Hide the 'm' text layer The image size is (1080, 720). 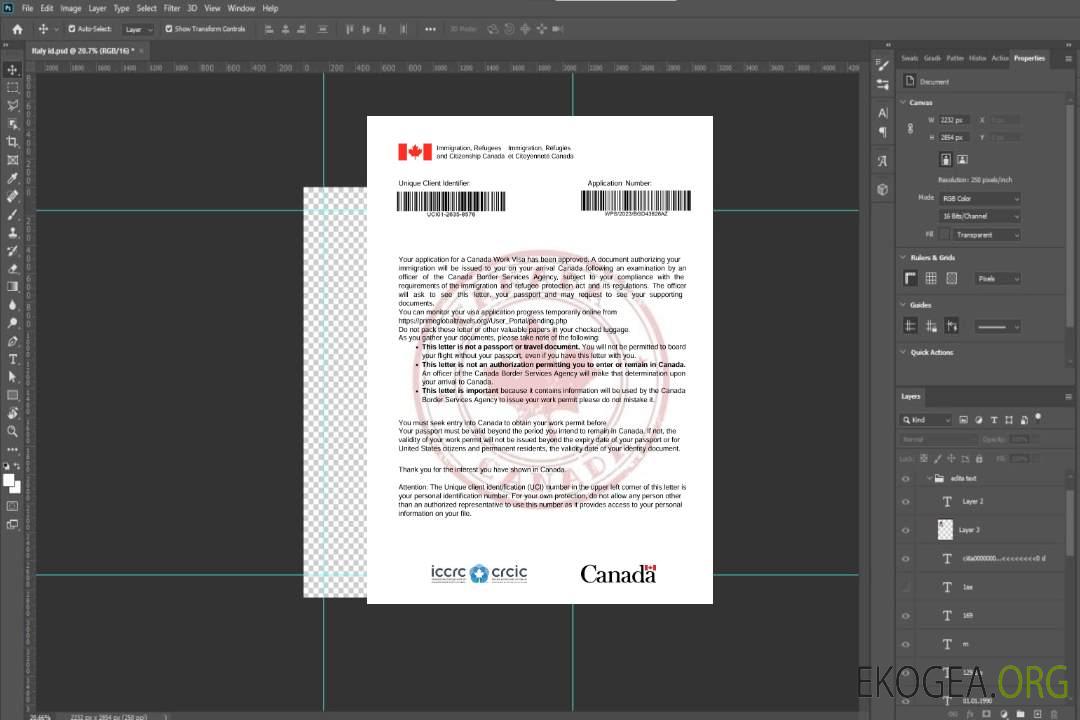point(906,645)
